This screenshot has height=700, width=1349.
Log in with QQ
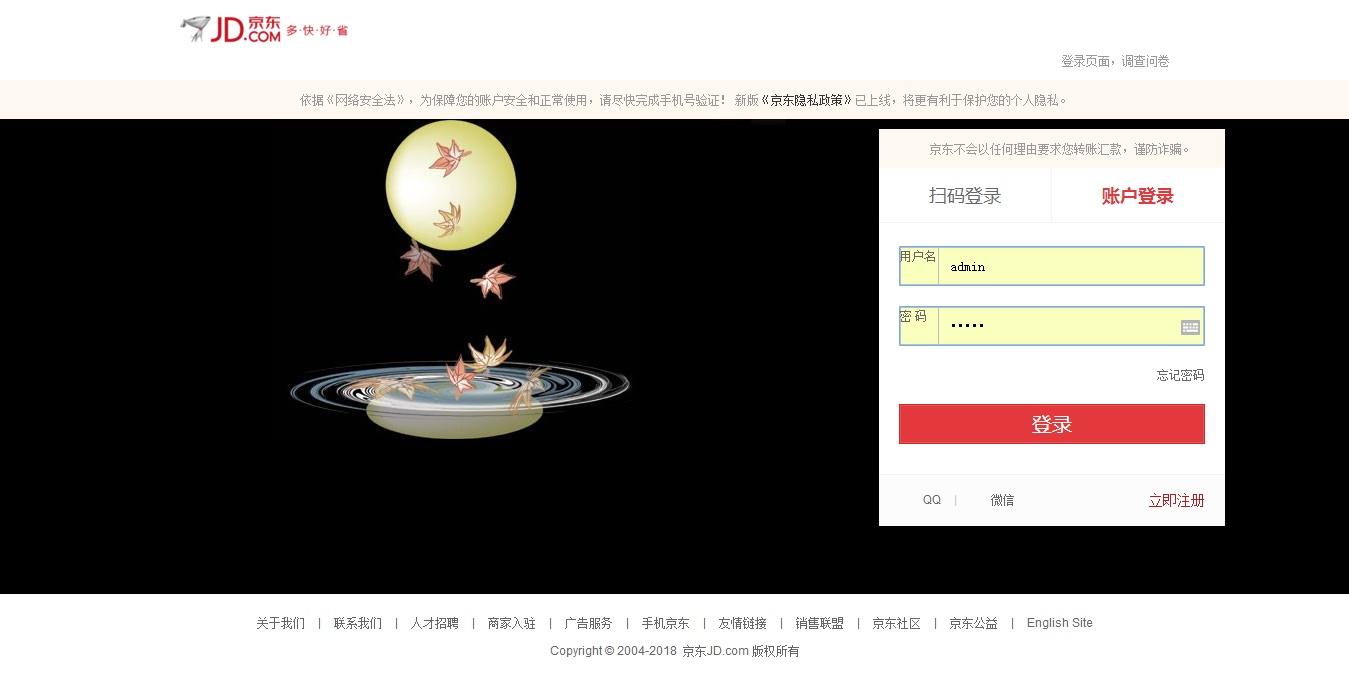pyautogui.click(x=932, y=500)
